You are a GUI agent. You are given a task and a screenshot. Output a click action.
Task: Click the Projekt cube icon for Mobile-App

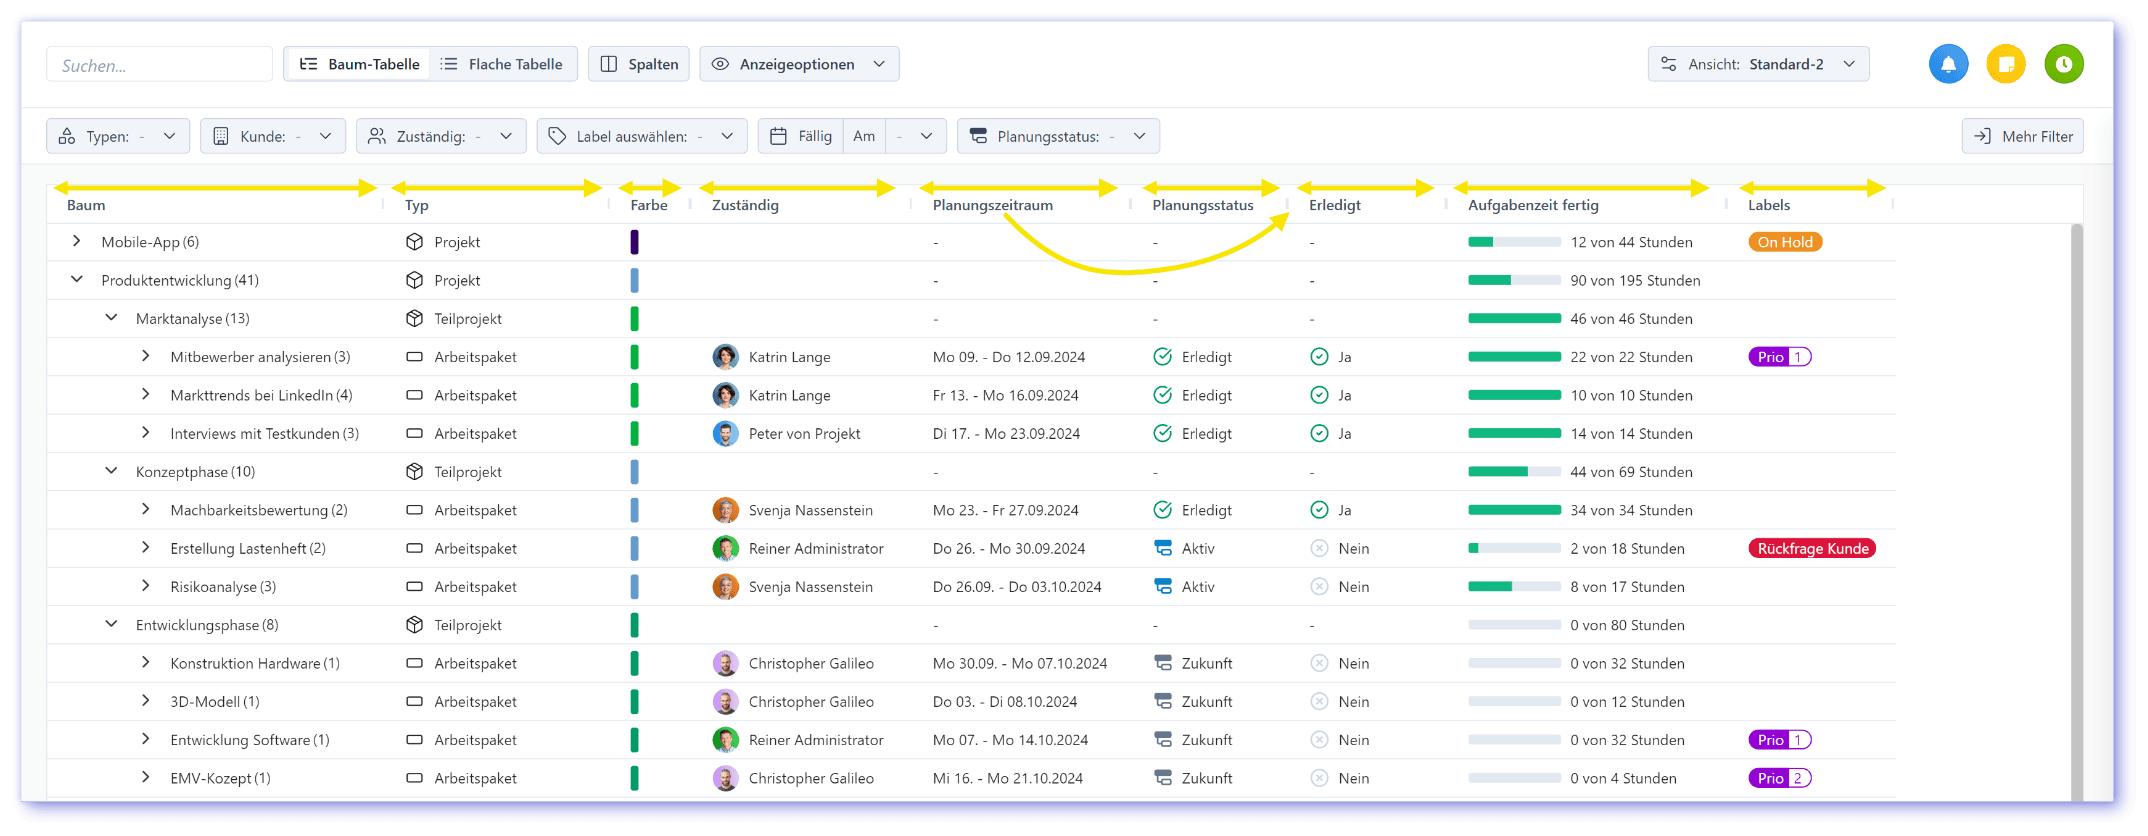point(414,242)
